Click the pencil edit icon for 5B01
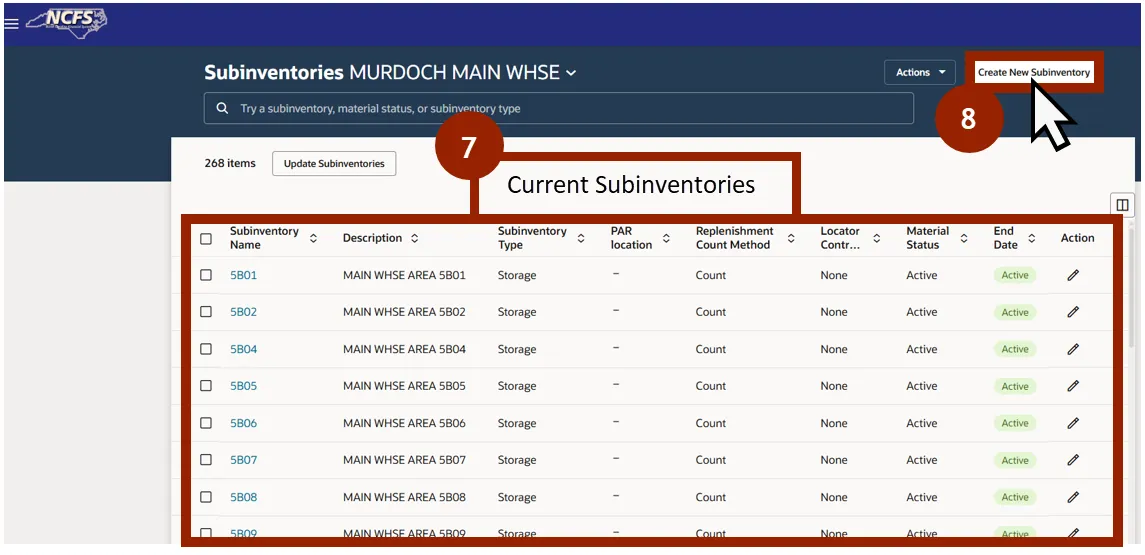 [x=1073, y=275]
